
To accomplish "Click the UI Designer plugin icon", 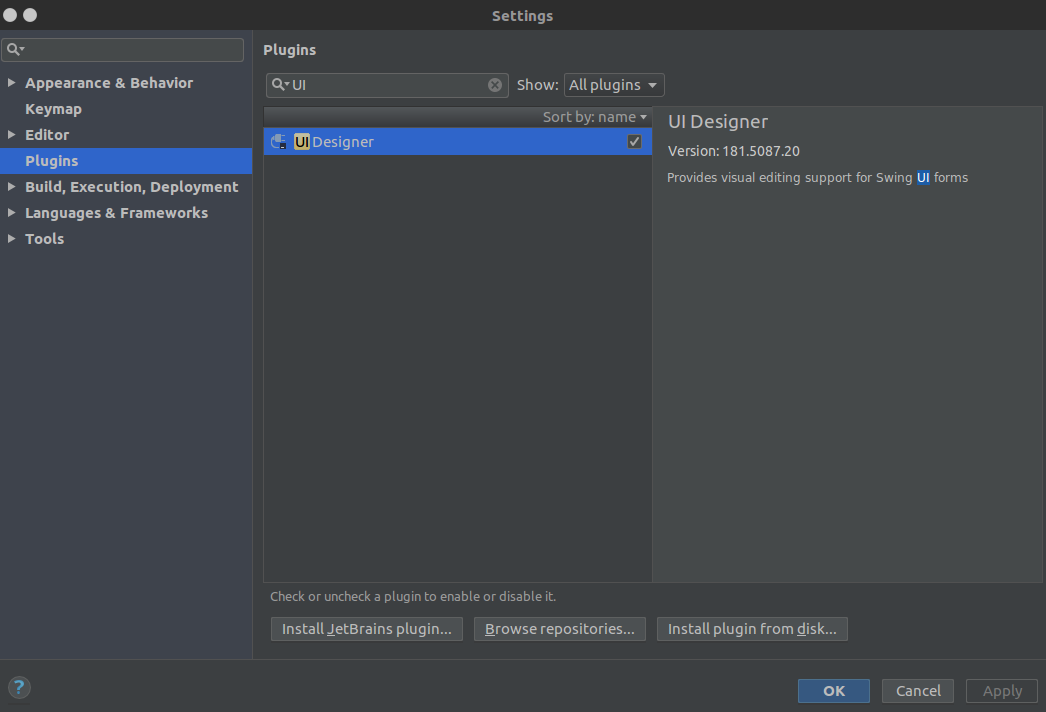I will (x=277, y=141).
